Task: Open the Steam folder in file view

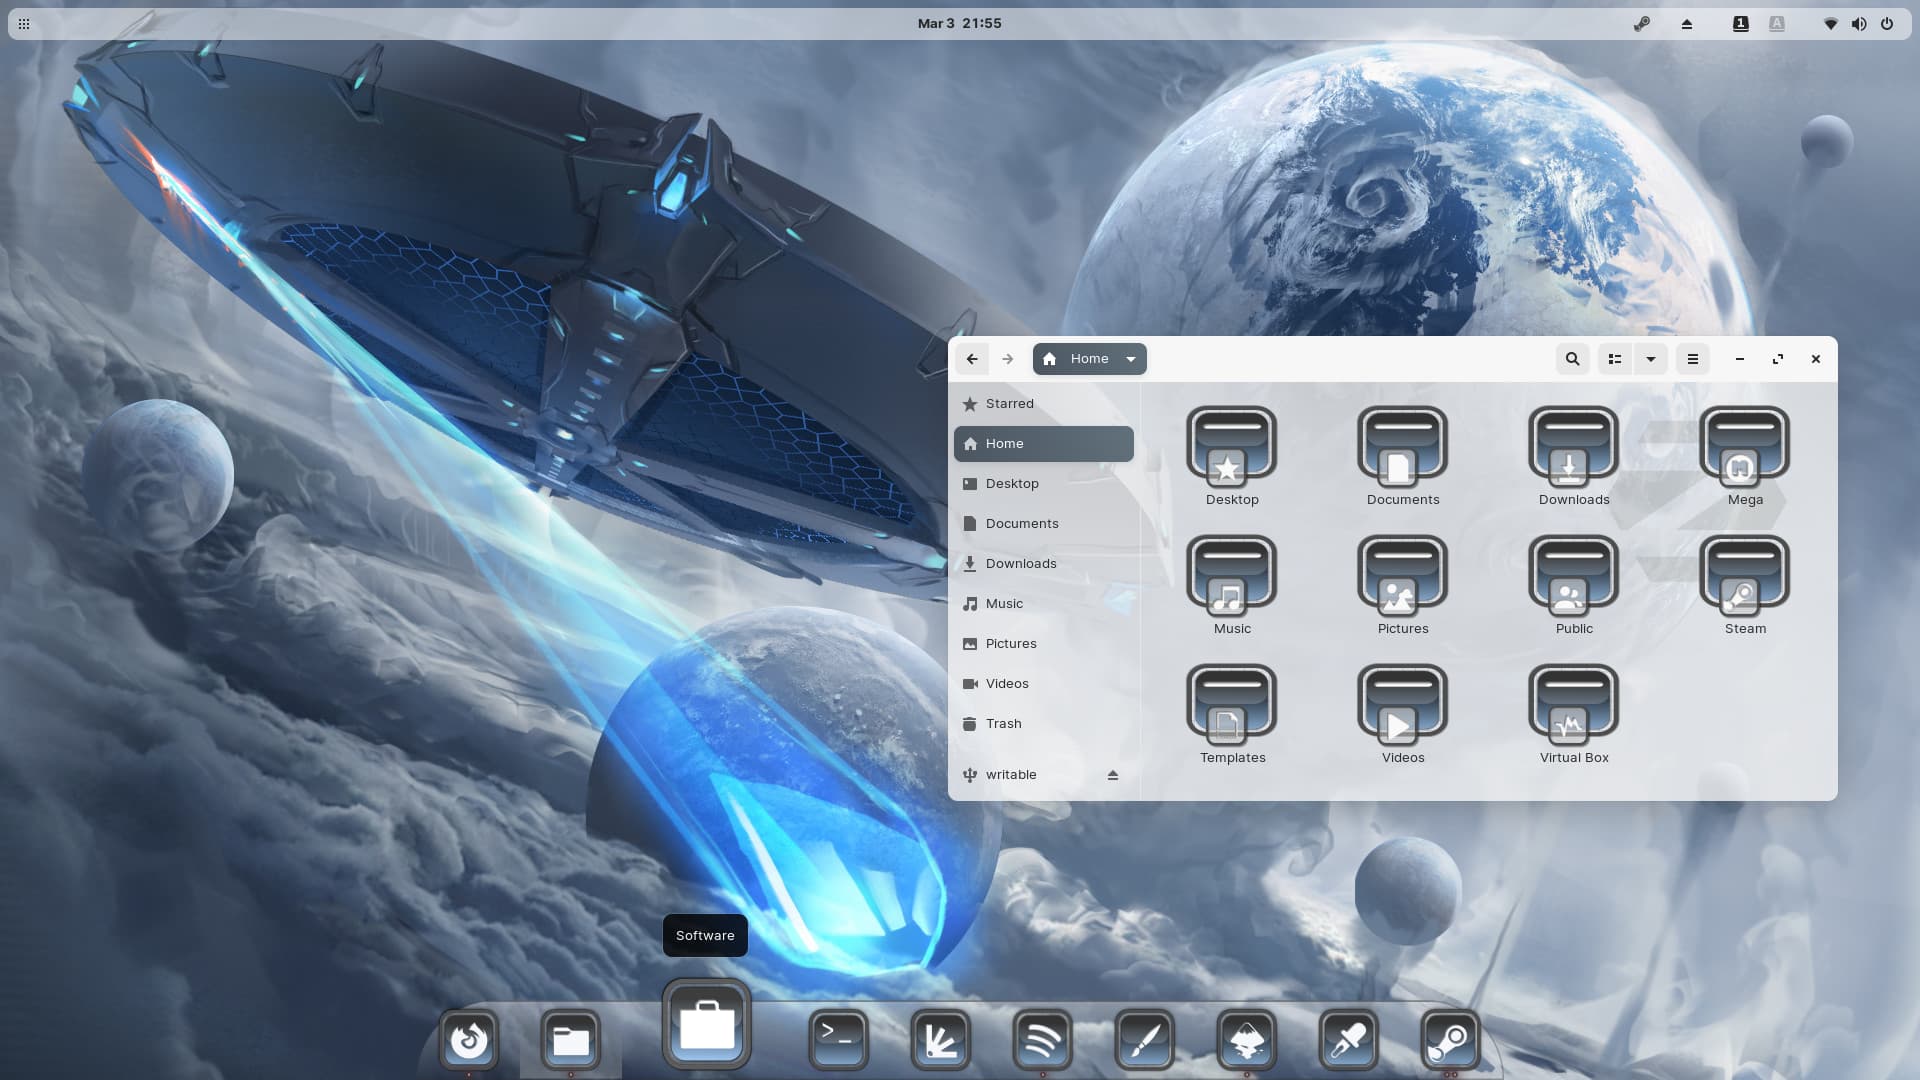Action: pyautogui.click(x=1745, y=574)
